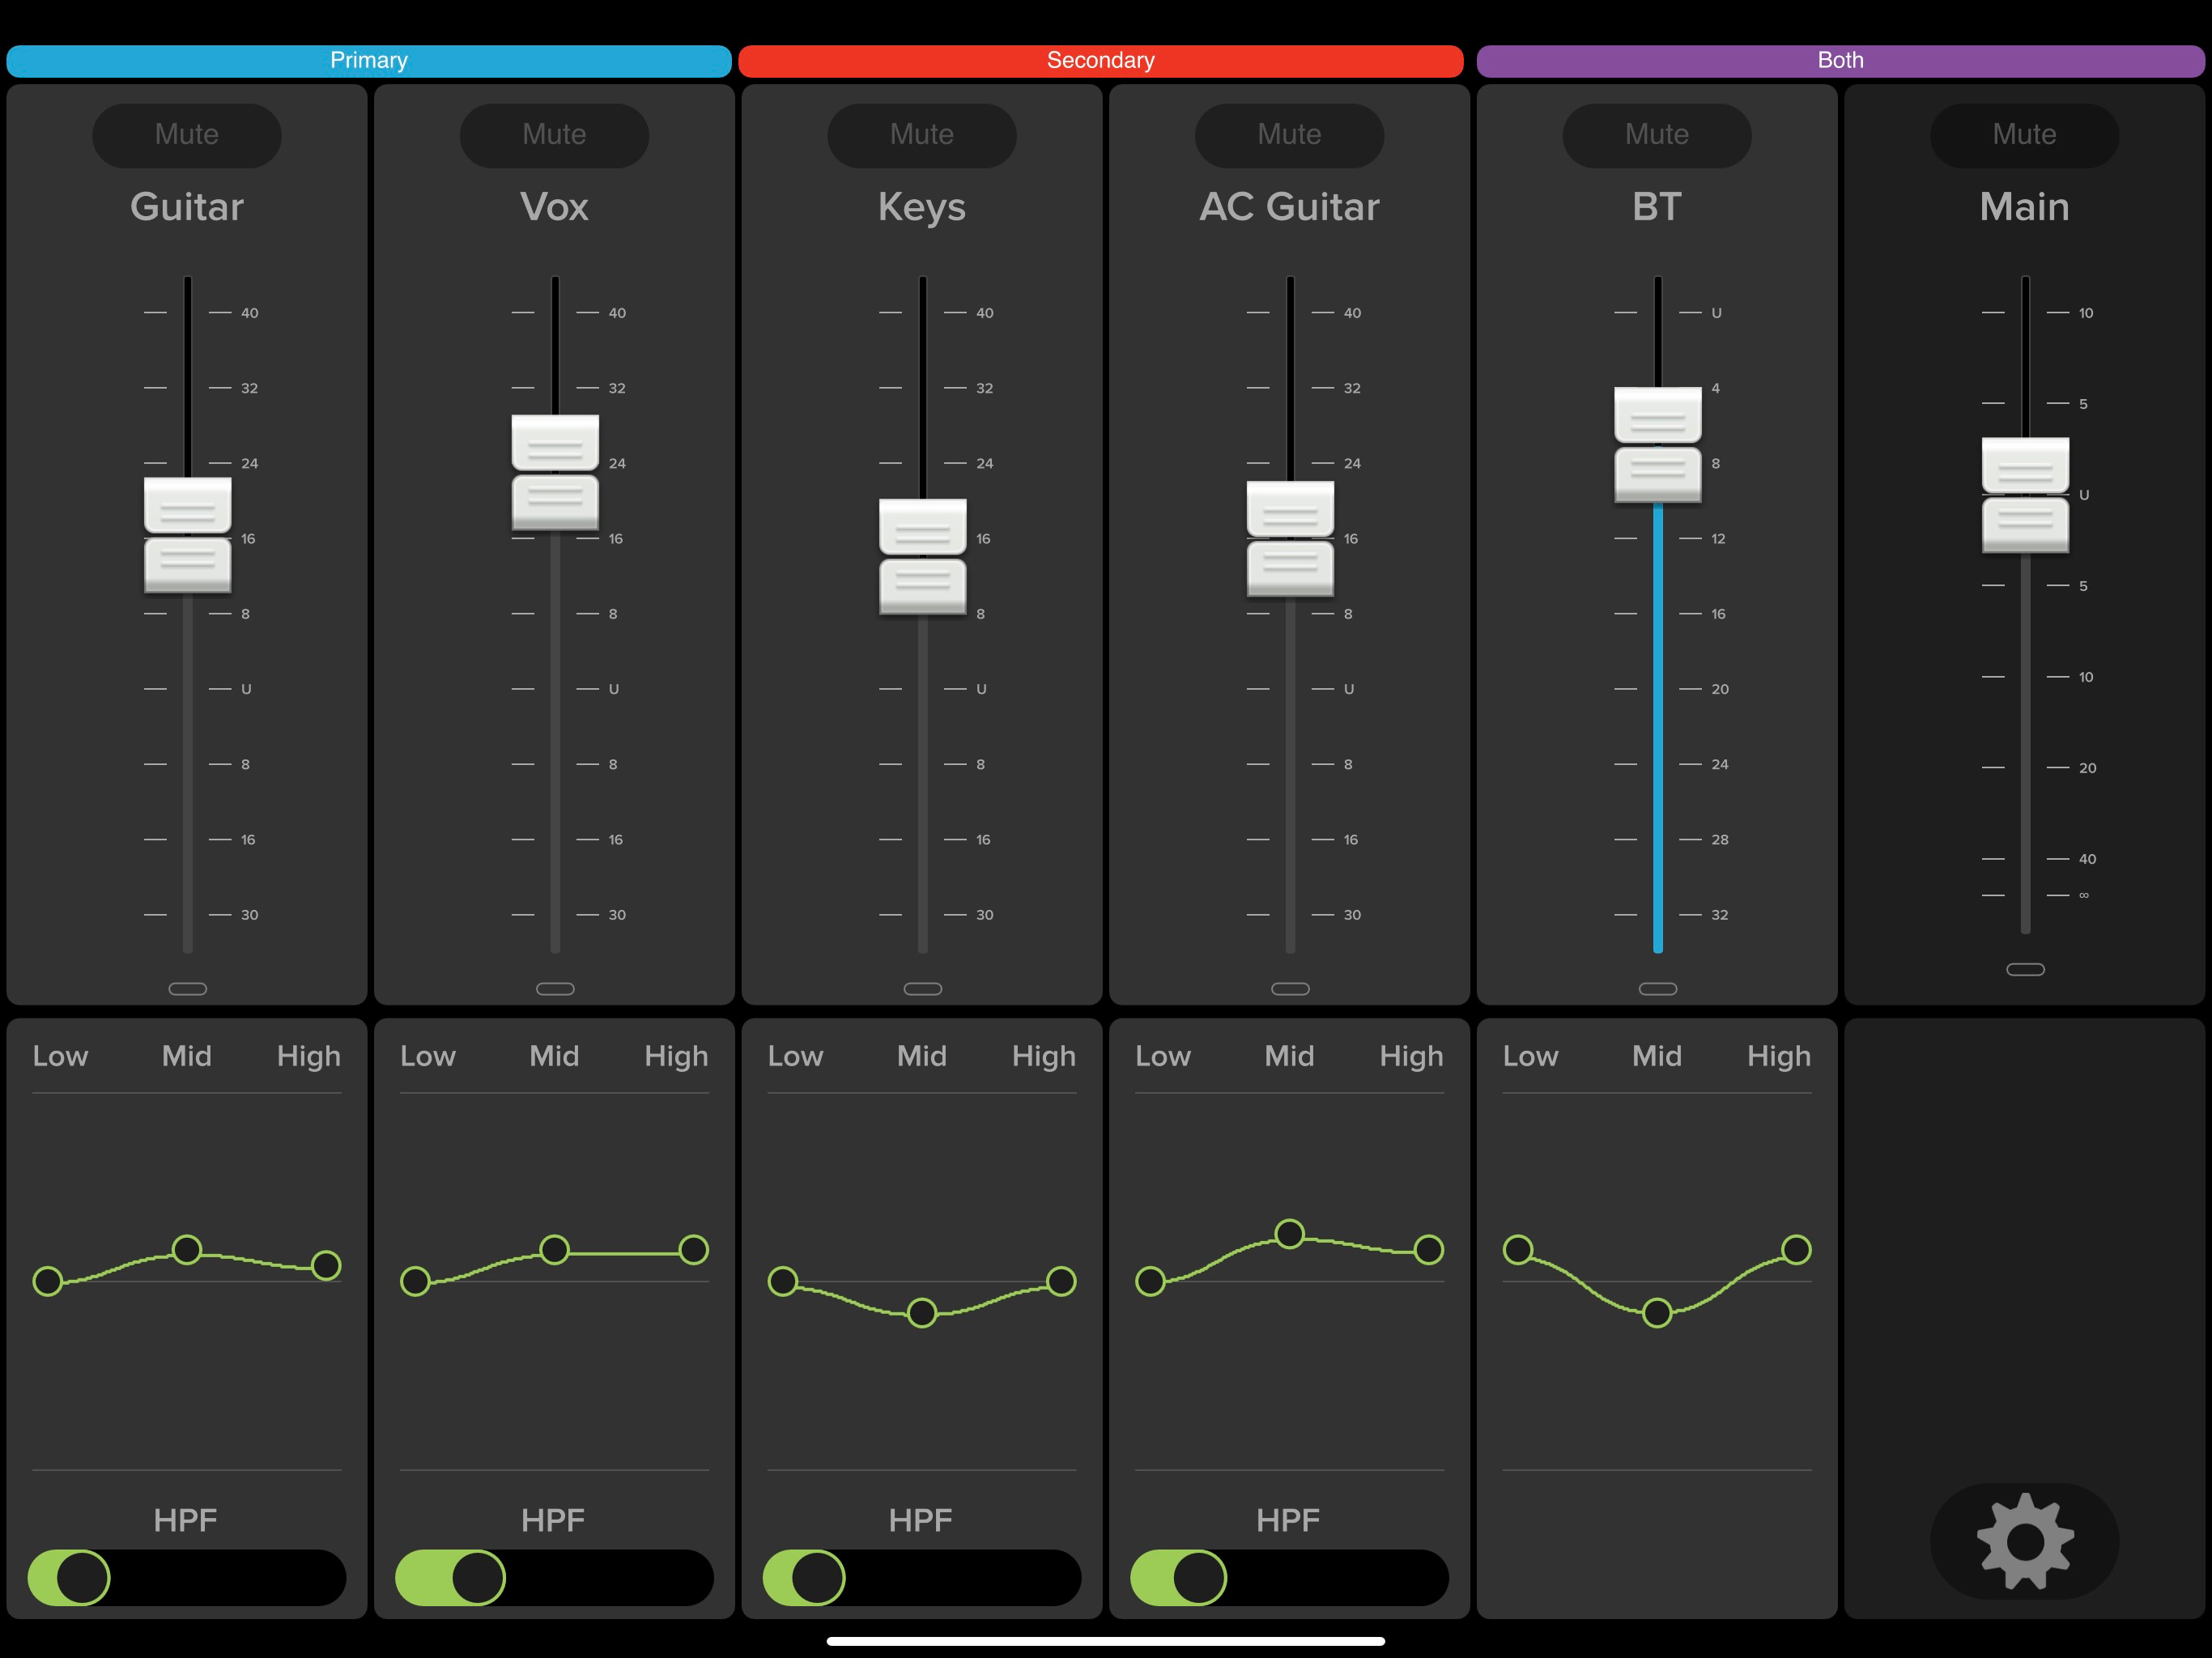Click the BT fader blue level track

[x=1658, y=728]
